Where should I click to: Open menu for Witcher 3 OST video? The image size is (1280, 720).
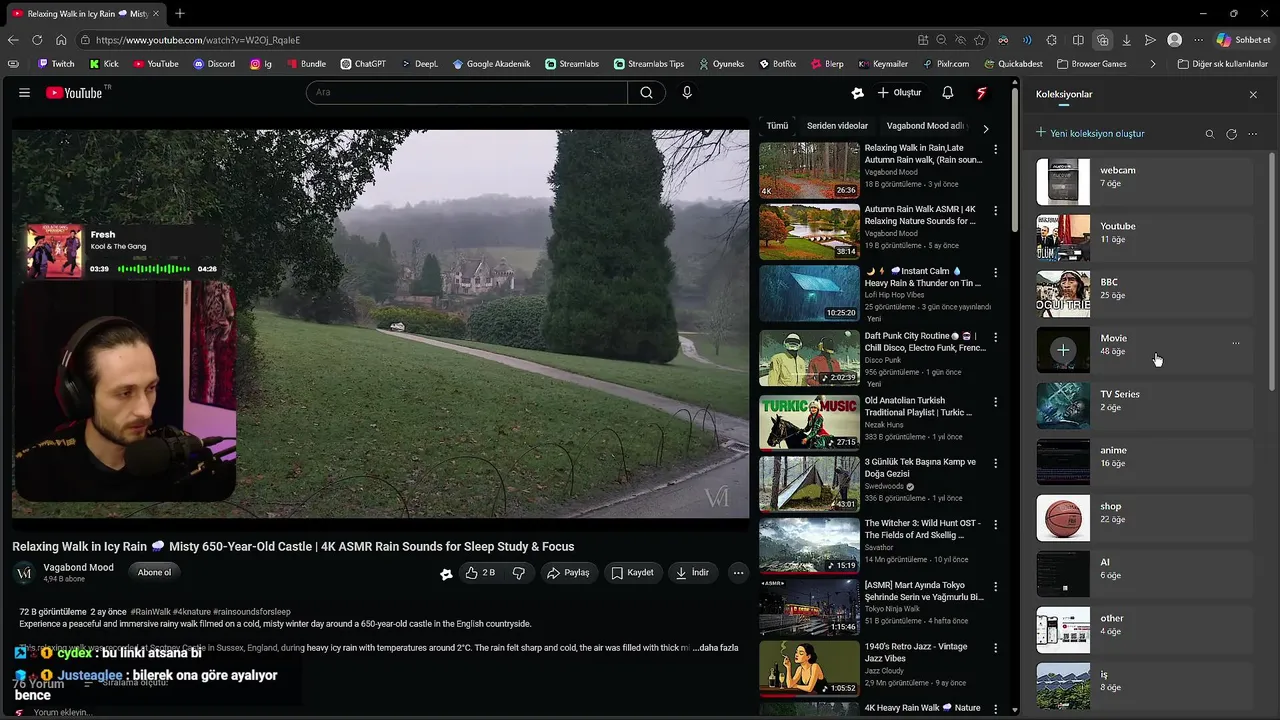coord(995,524)
